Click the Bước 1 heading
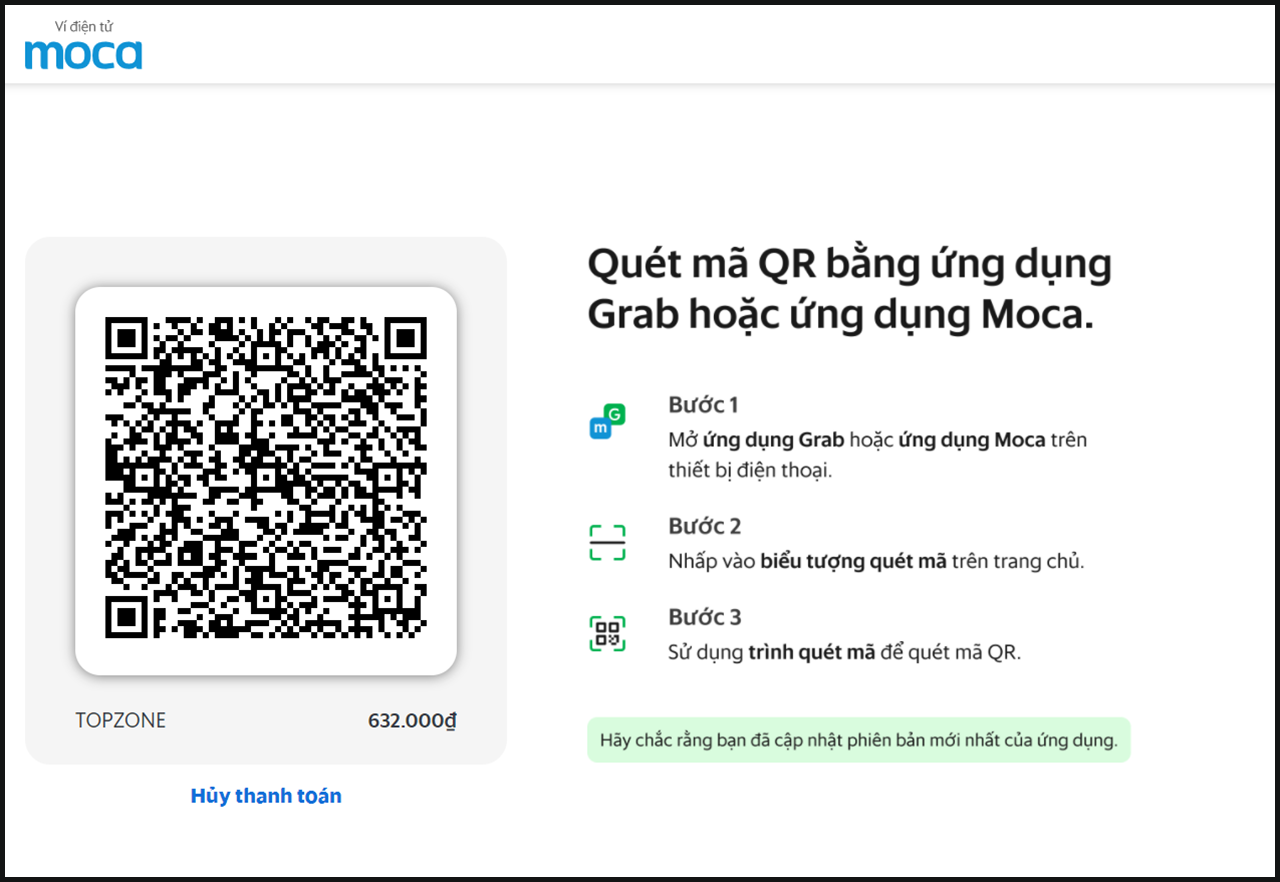The height and width of the screenshot is (882, 1280). tap(703, 405)
